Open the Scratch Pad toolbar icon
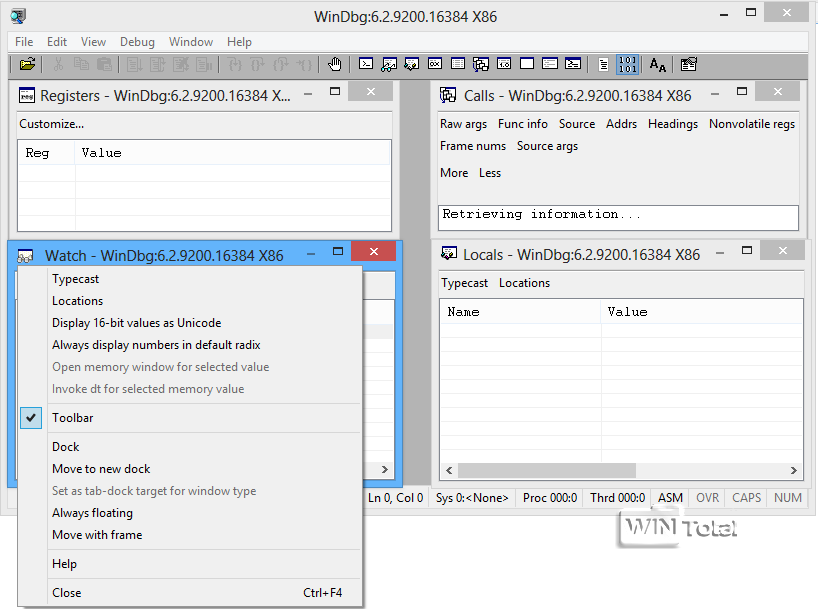Screen dimensions: 818x609 tap(527, 64)
